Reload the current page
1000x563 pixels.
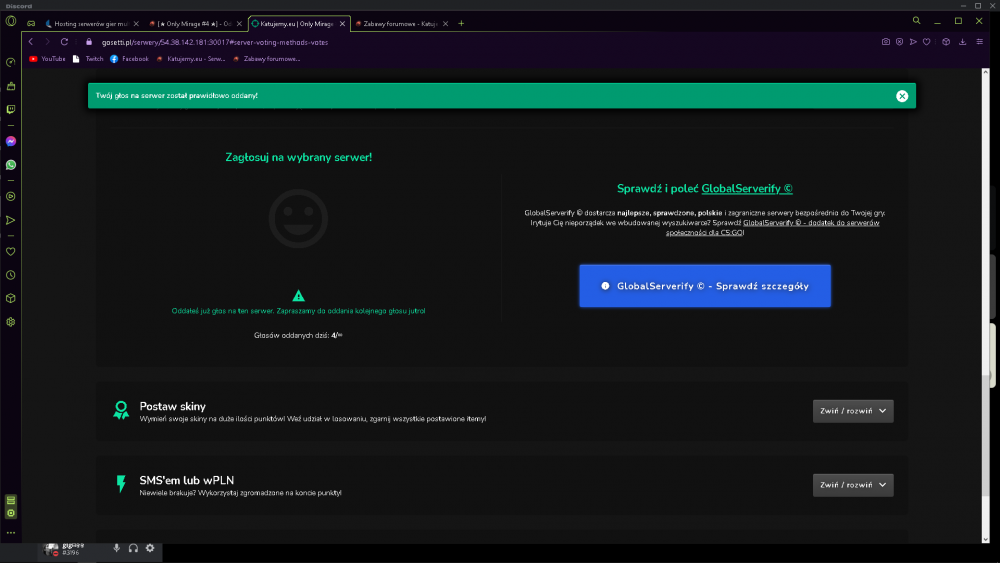[64, 42]
